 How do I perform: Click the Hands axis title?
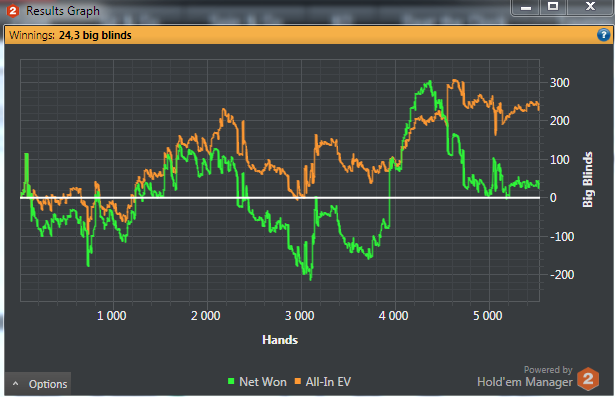(x=280, y=340)
